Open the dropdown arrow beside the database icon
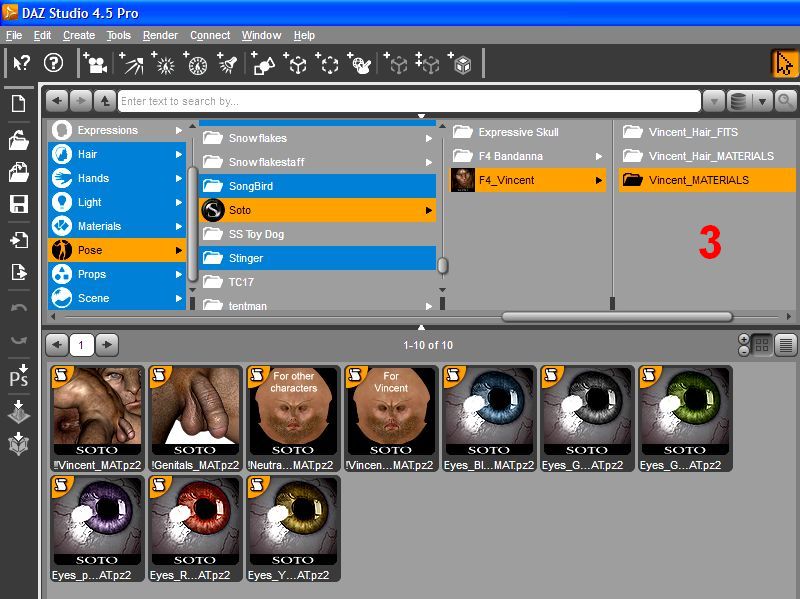 coord(762,102)
